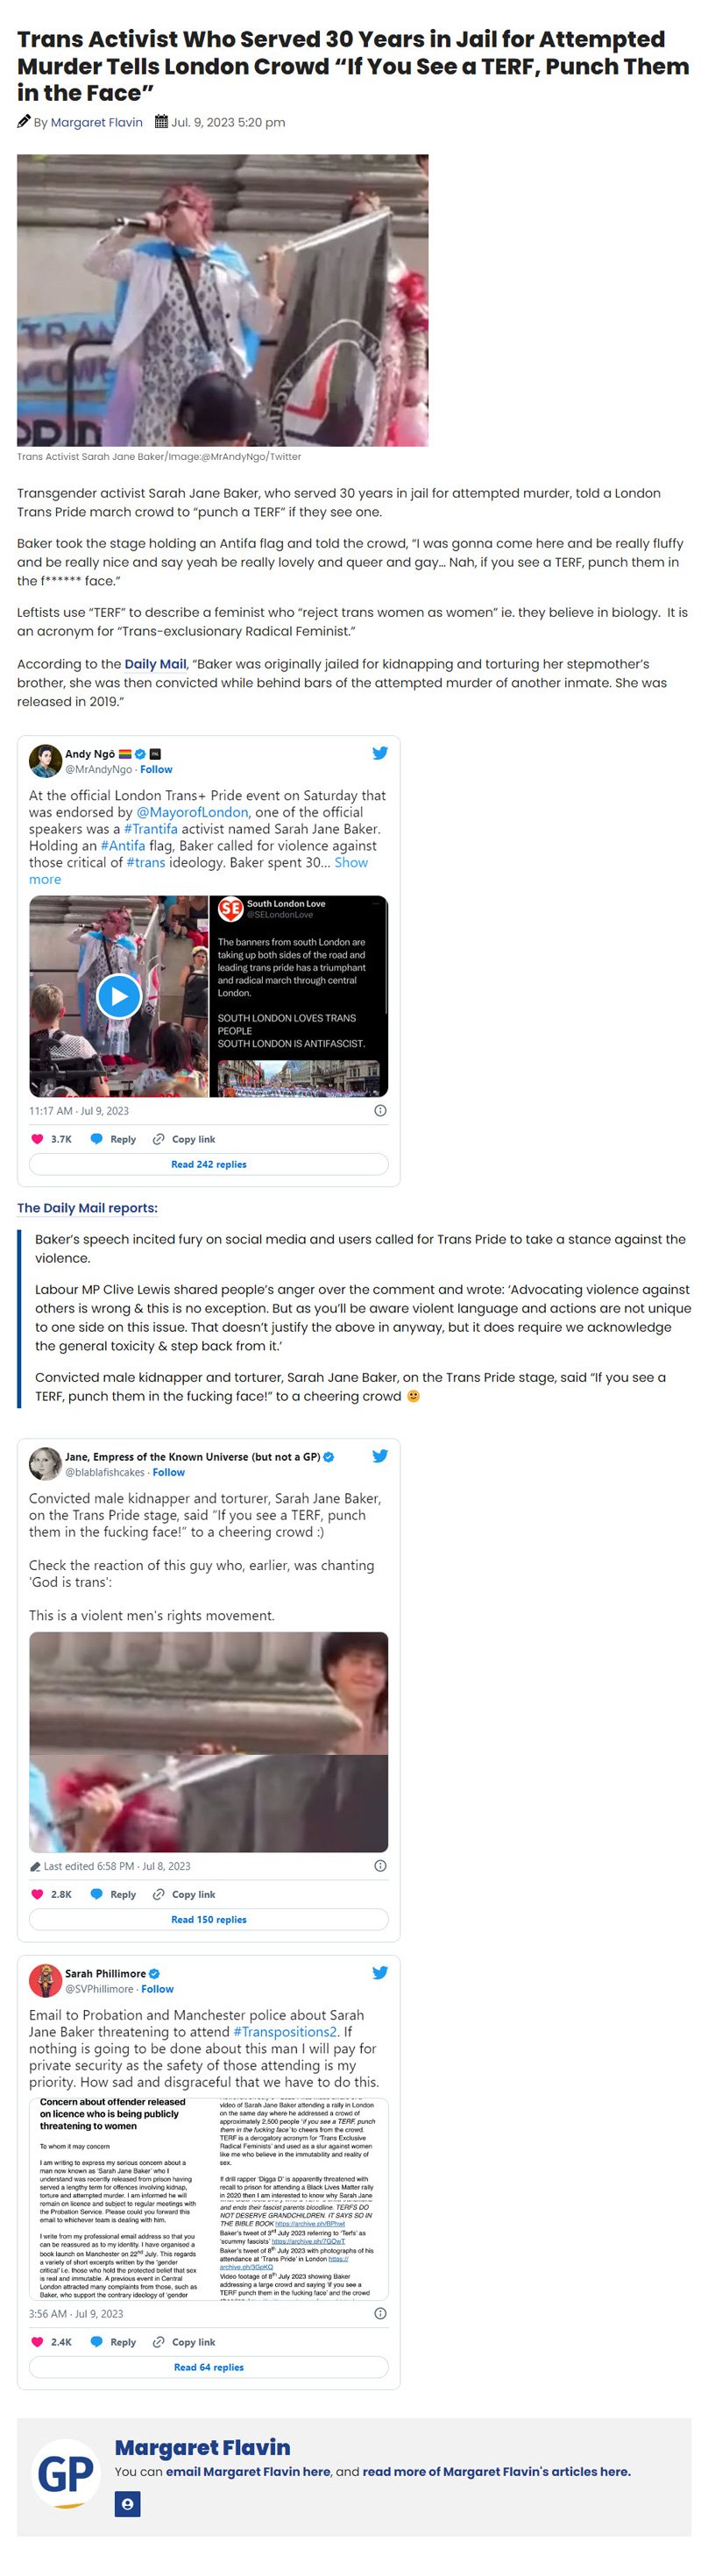
Task: Like Jane's tweet showing 2.8K likes
Action: tap(37, 1894)
